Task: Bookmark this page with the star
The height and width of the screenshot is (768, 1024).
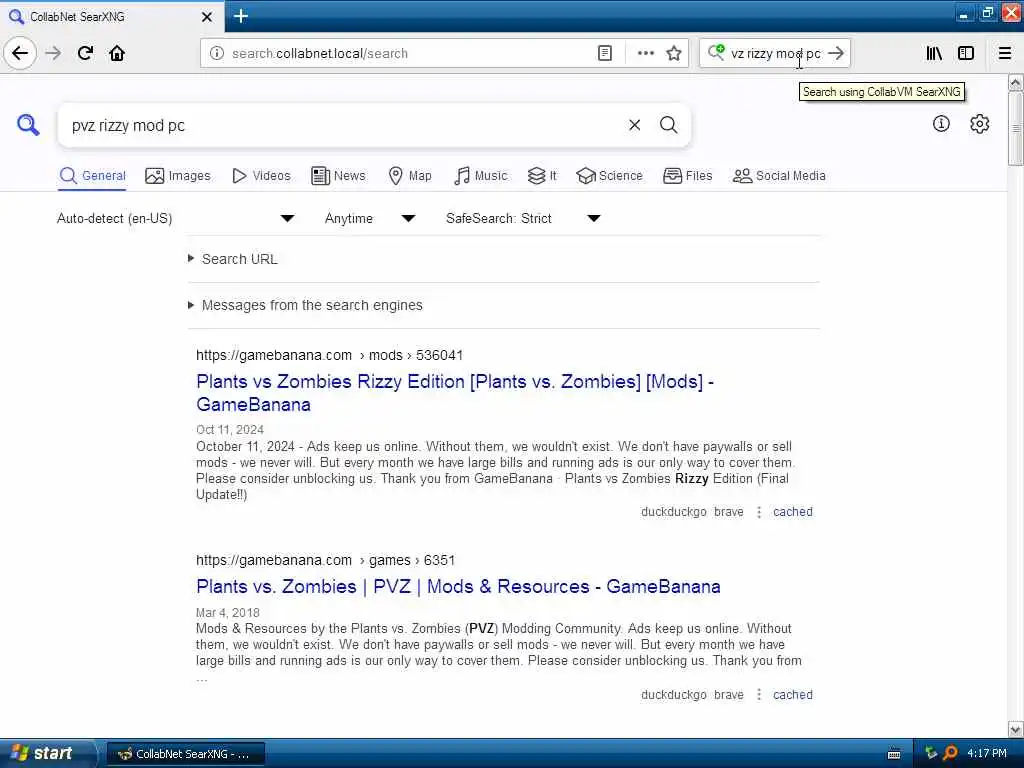Action: (674, 53)
